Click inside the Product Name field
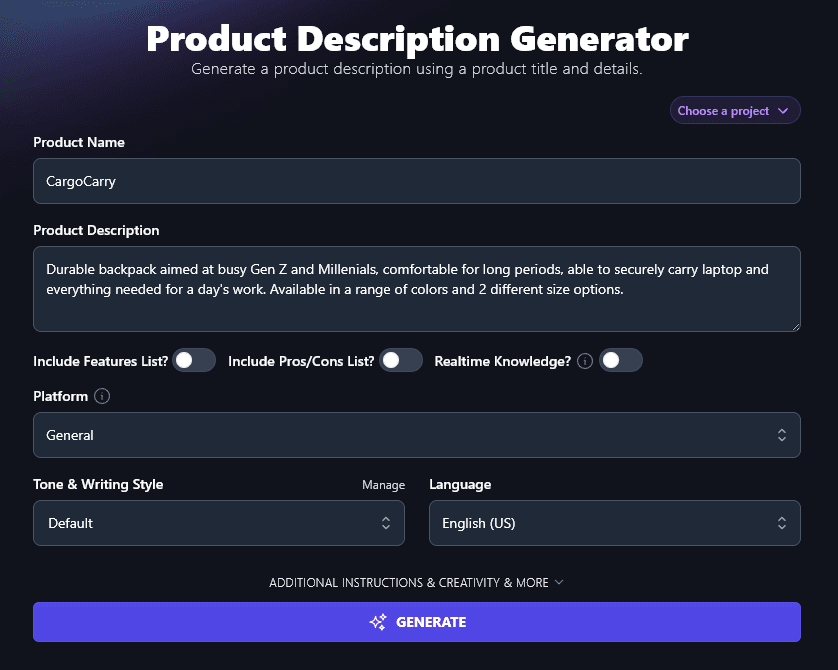Screen dimensions: 838x670 417,181
